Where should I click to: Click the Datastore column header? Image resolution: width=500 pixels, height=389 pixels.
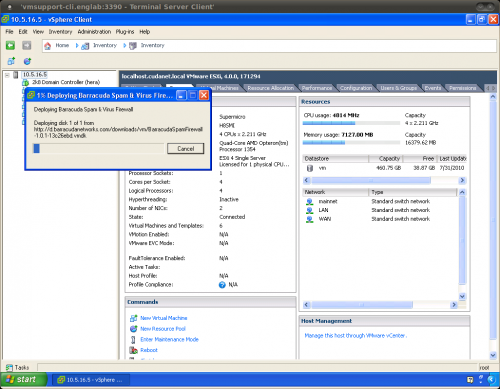pyautogui.click(x=336, y=159)
